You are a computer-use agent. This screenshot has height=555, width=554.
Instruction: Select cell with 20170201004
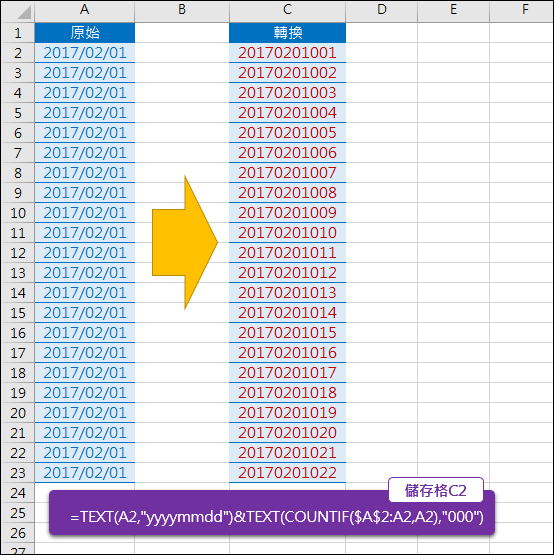click(287, 113)
